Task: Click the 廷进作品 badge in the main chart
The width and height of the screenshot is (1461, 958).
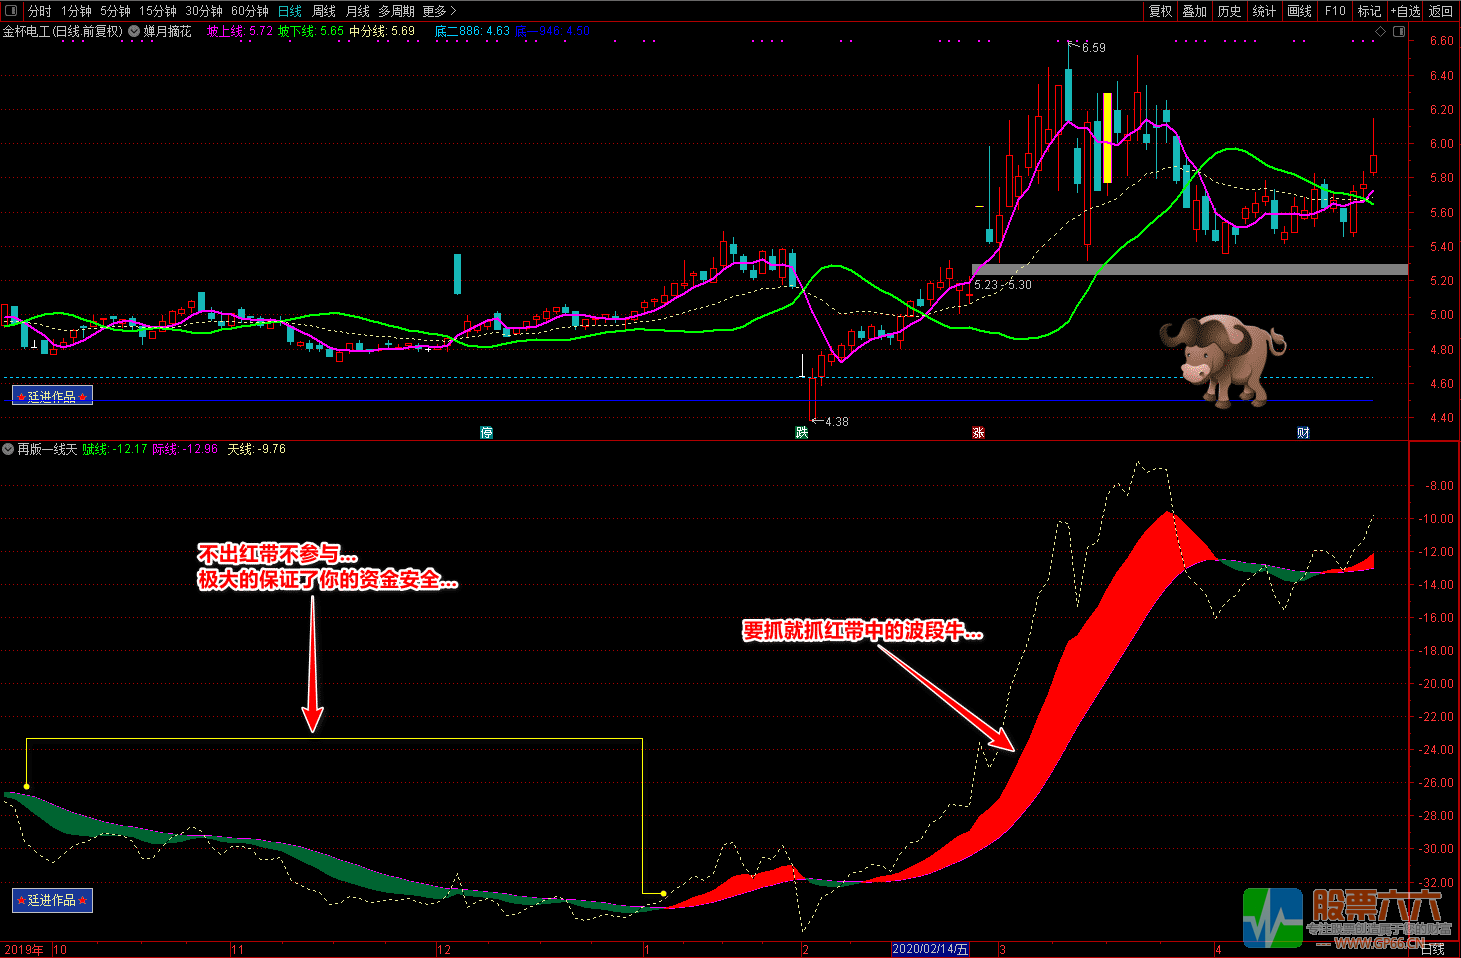Action: pos(52,396)
